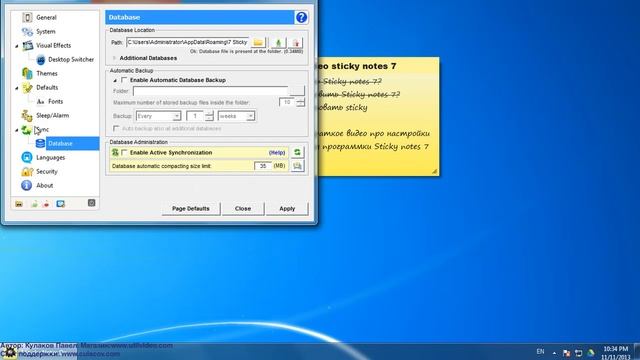
Task: Open the Languages settings page
Action: click(x=50, y=158)
